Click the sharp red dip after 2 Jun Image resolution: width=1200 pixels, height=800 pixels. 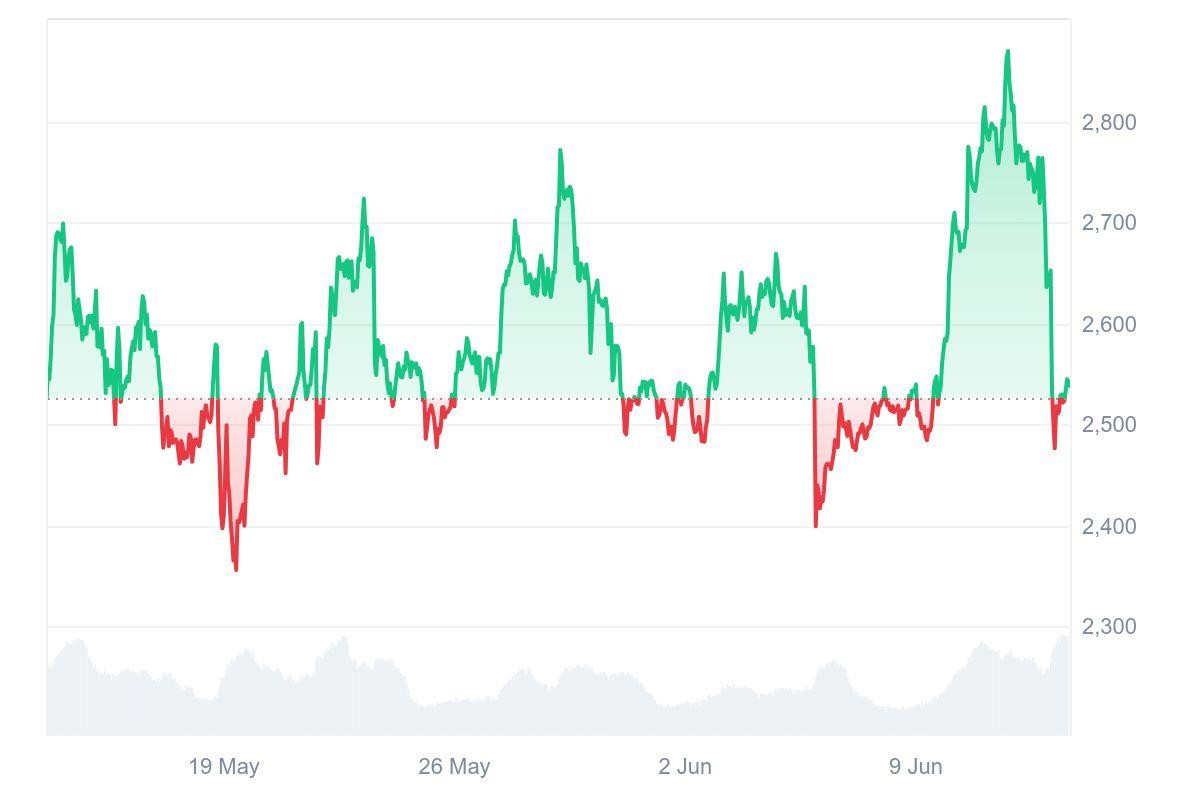(x=816, y=524)
